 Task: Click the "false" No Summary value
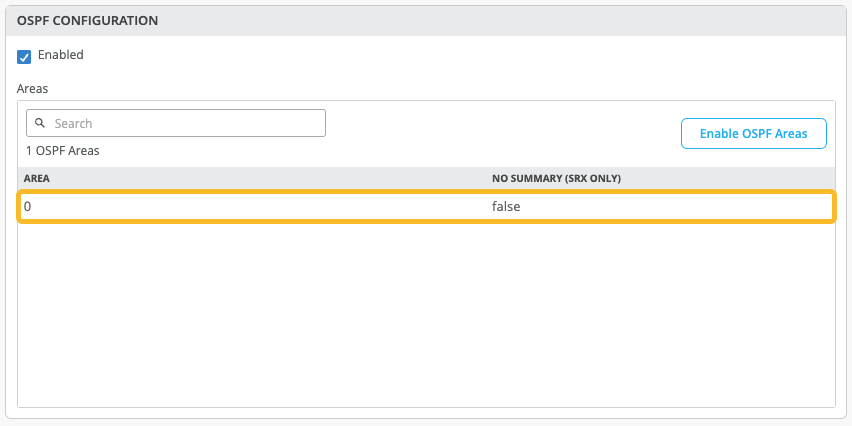coord(506,207)
